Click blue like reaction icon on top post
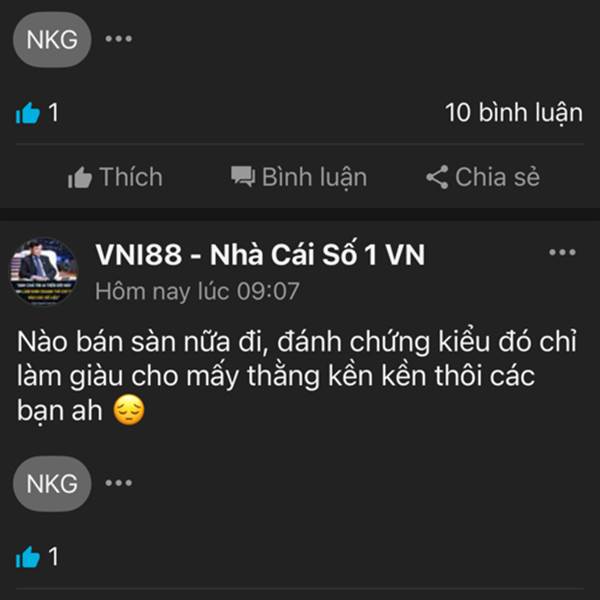 coord(28,113)
